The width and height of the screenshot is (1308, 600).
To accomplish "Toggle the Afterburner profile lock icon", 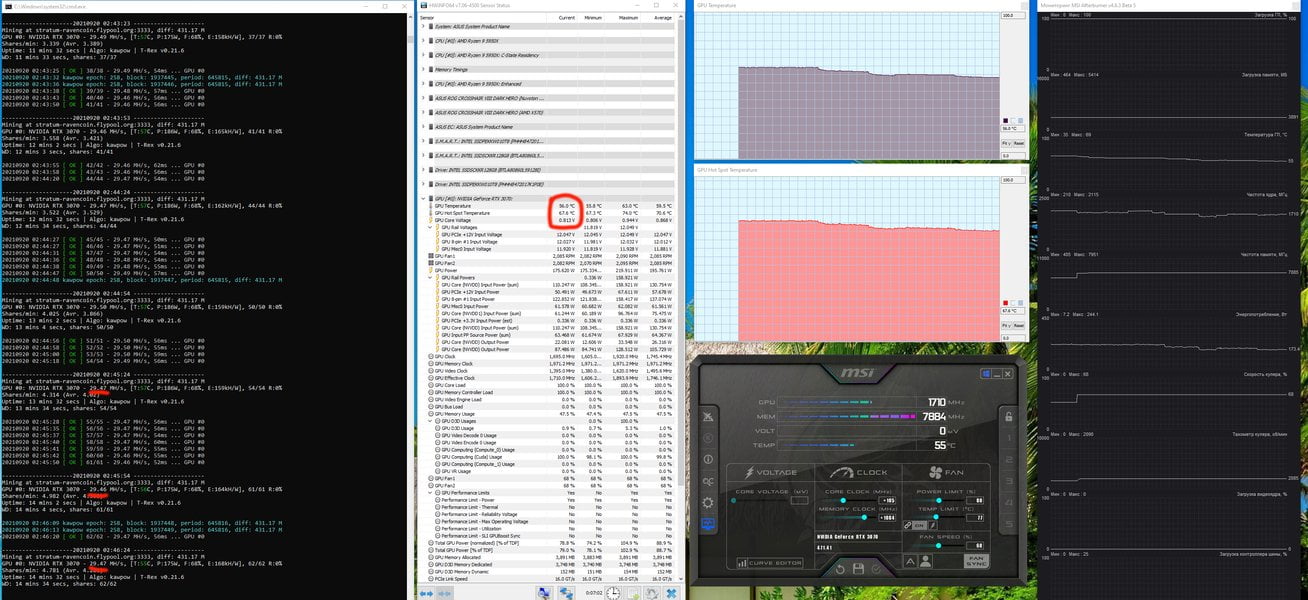I will 1008,417.
